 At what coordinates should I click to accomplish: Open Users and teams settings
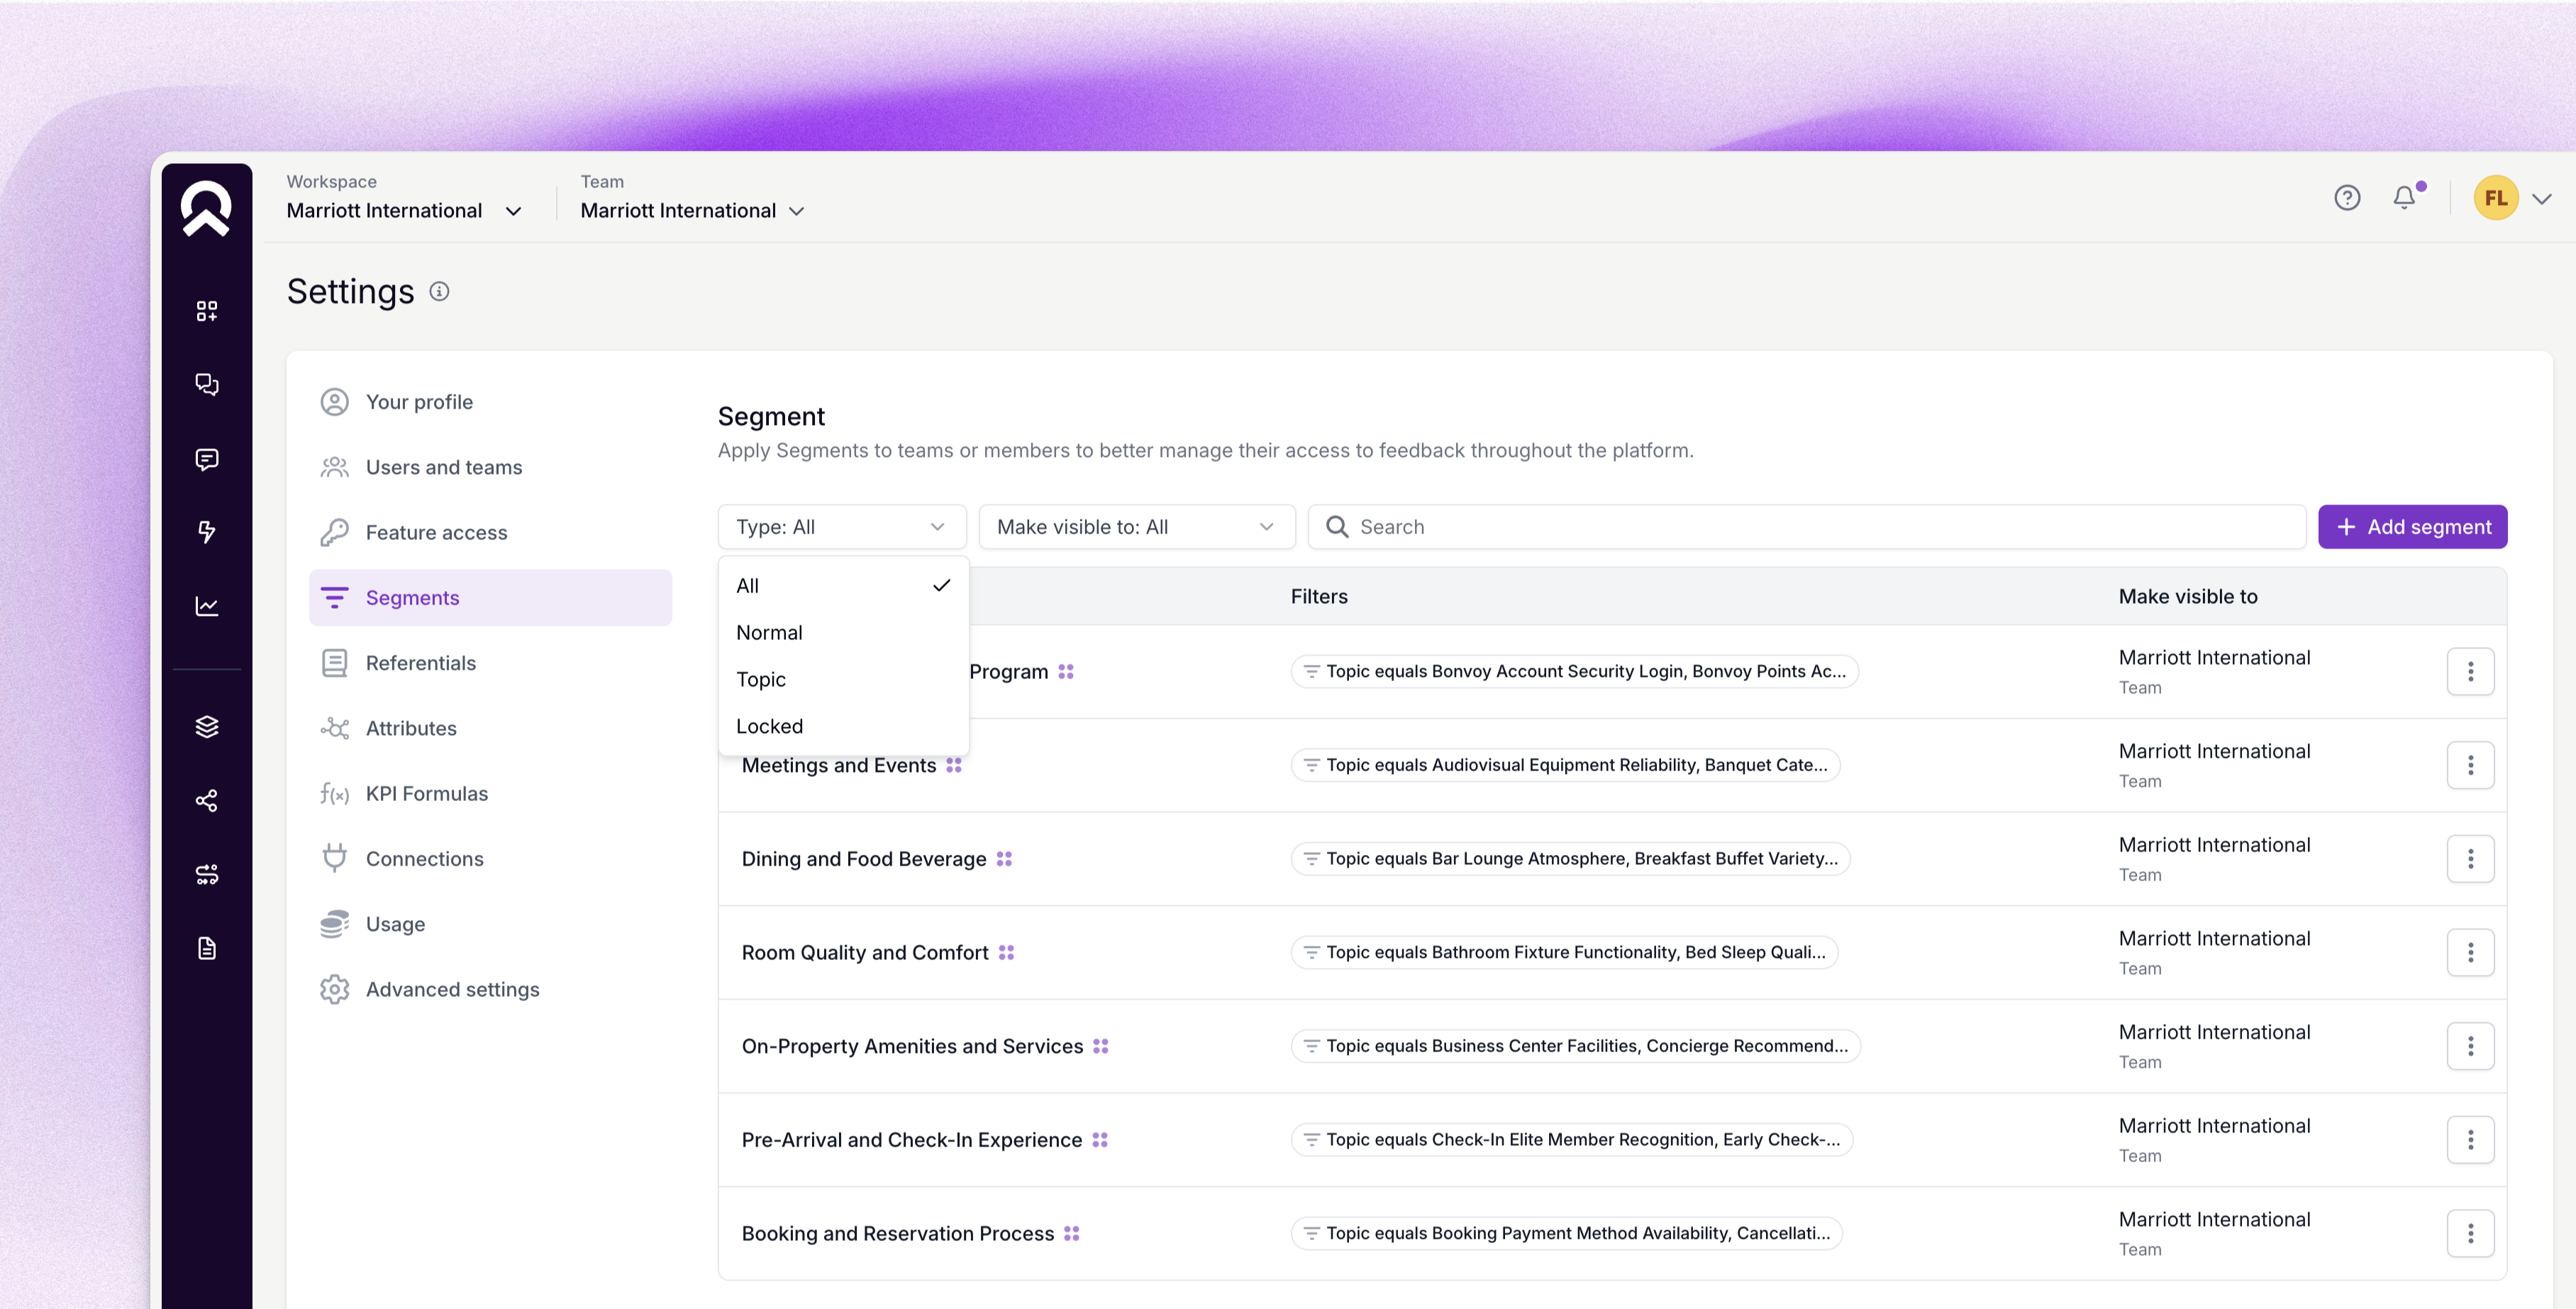point(490,467)
